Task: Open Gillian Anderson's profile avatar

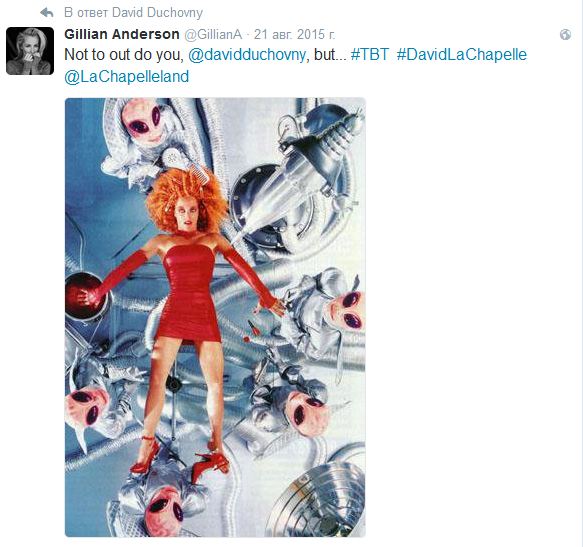Action: [x=30, y=51]
